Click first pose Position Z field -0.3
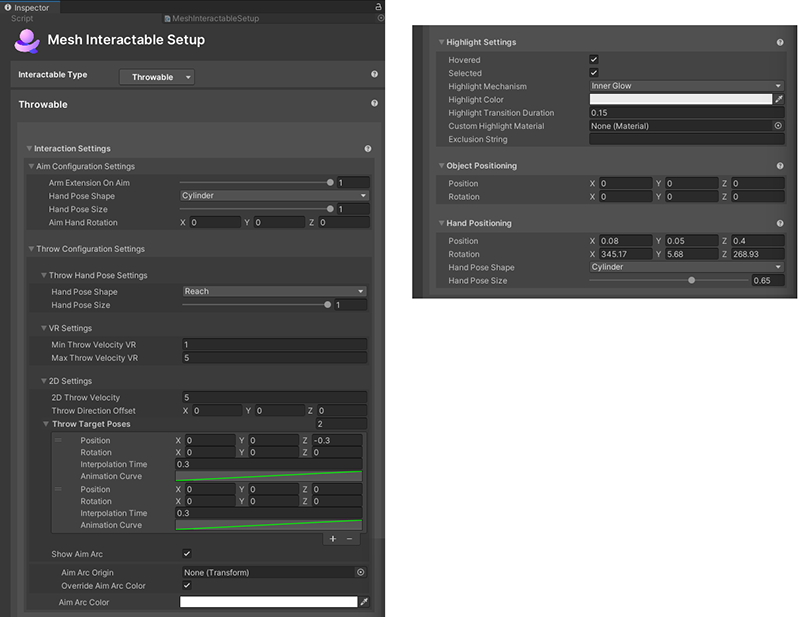The width and height of the screenshot is (800, 617). tap(337, 440)
